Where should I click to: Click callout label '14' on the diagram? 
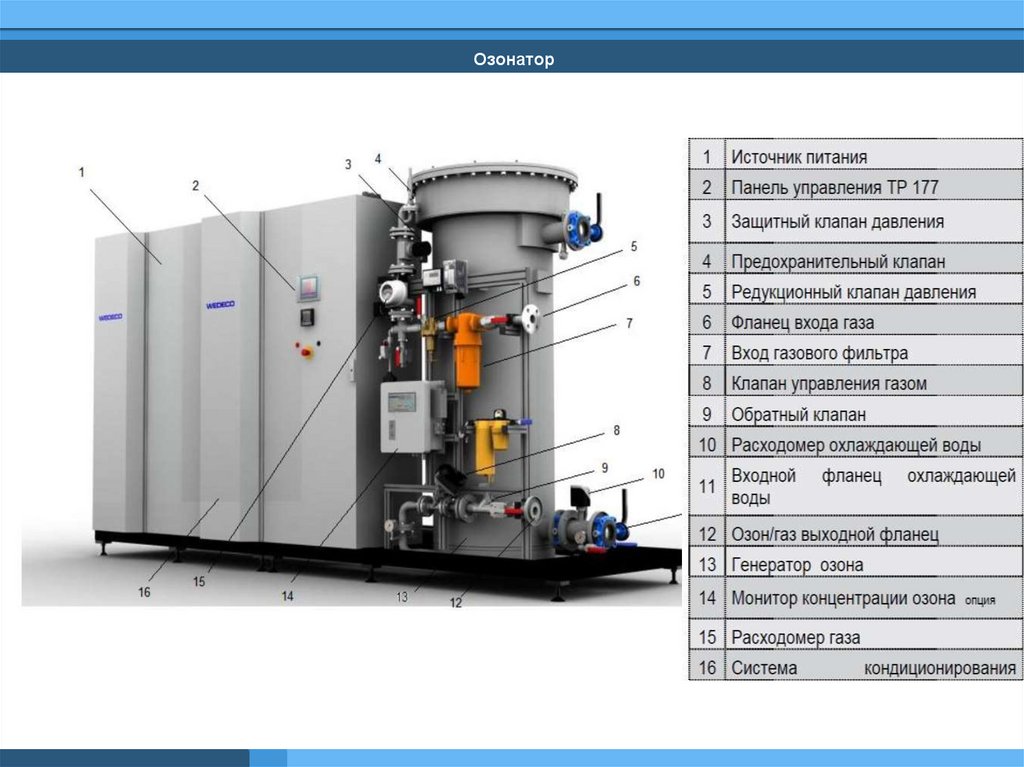287,595
